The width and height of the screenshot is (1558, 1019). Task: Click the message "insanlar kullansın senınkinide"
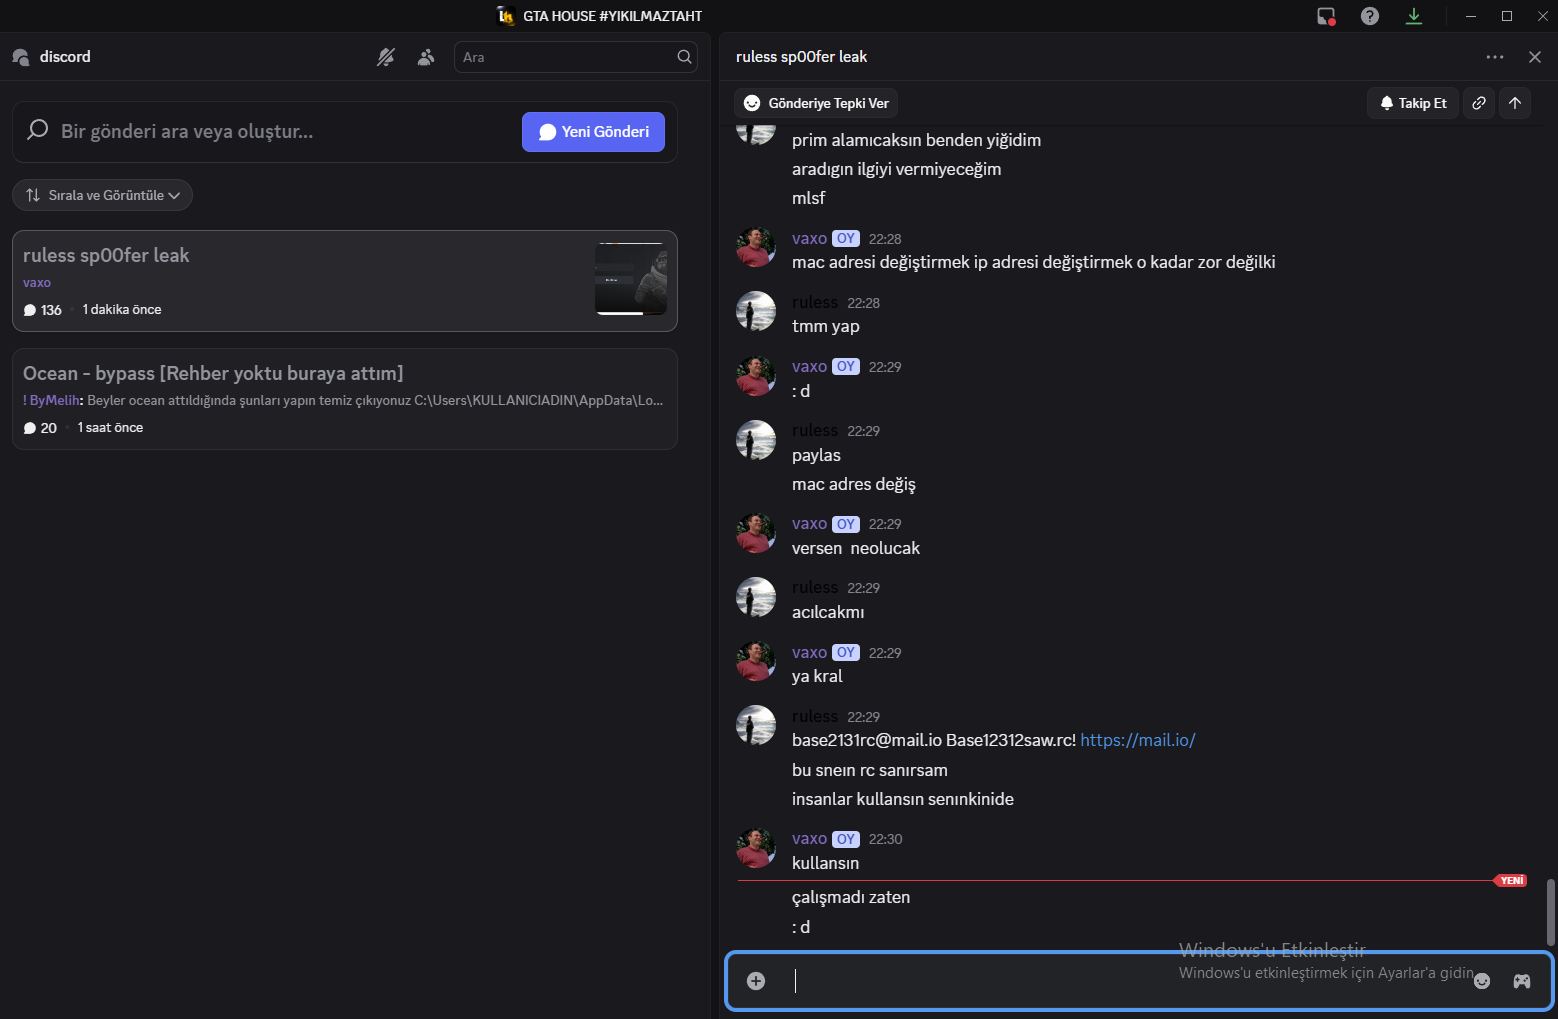click(903, 799)
